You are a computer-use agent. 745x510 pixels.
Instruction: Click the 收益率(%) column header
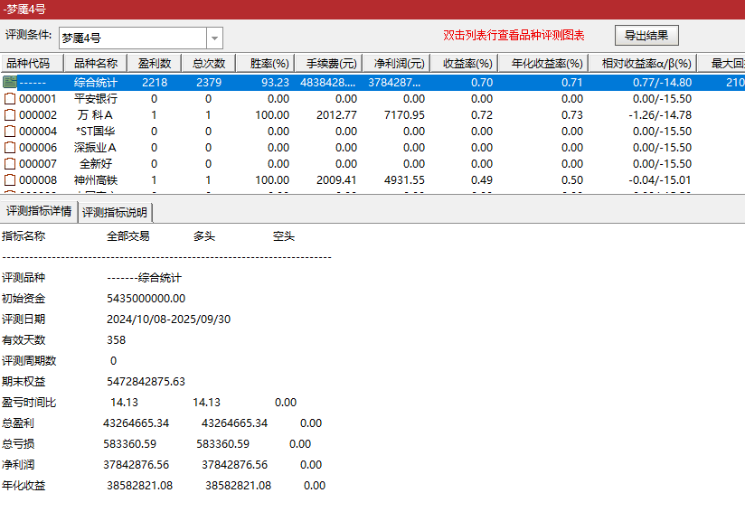[464, 63]
